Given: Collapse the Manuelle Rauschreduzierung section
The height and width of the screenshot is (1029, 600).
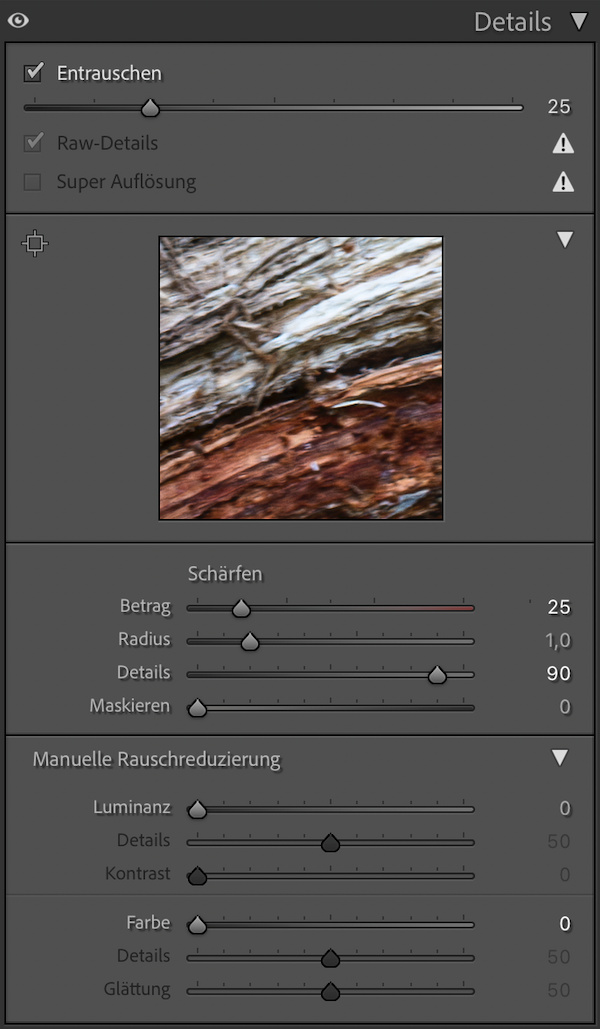Looking at the screenshot, I should pos(560,758).
